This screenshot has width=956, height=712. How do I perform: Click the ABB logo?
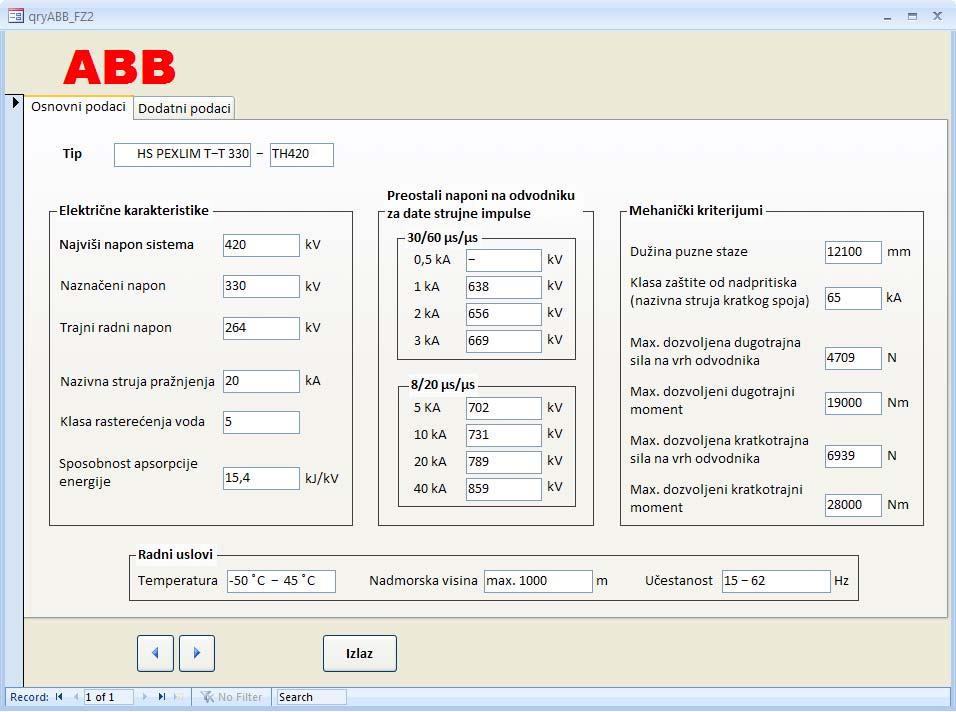(x=120, y=67)
